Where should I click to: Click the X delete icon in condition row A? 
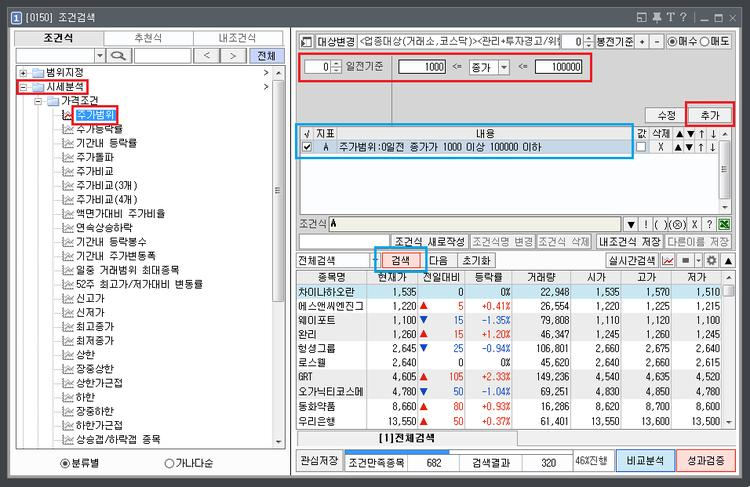[x=661, y=147]
